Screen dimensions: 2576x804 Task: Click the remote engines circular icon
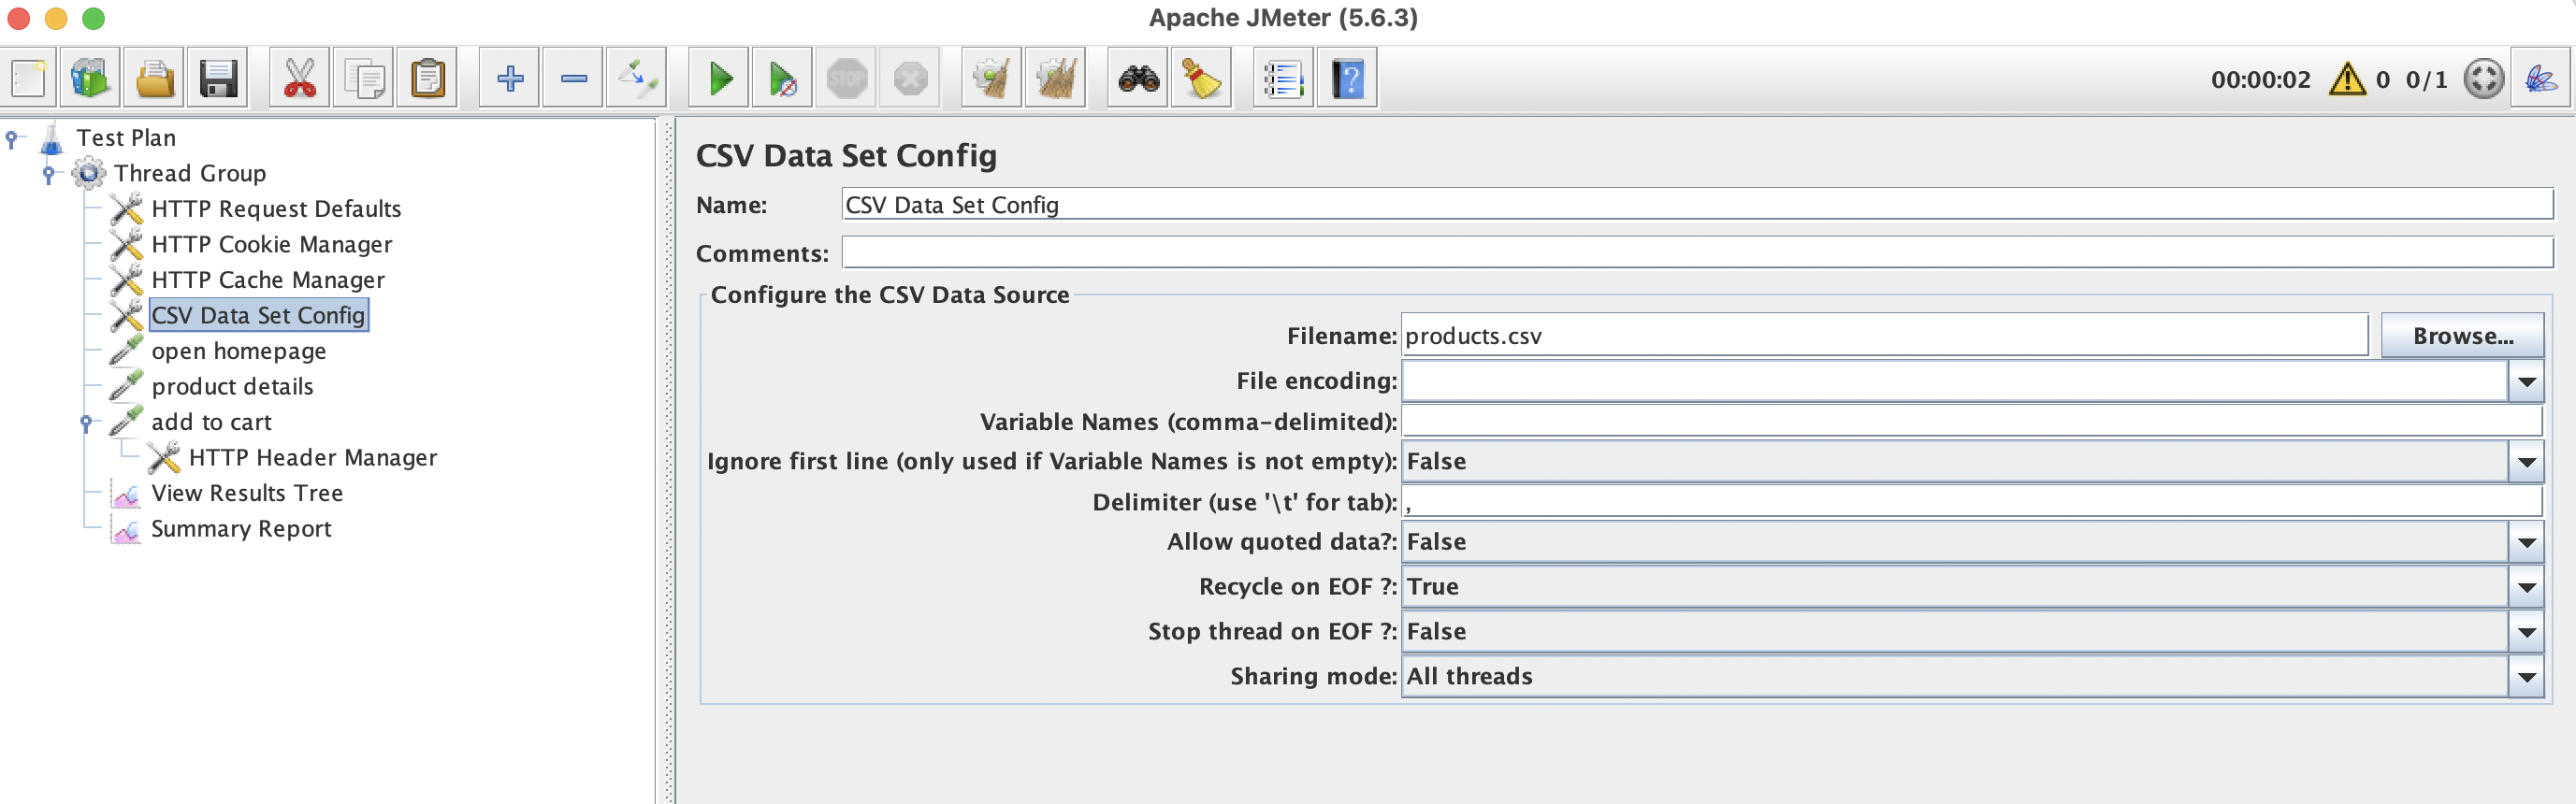pos(2484,79)
